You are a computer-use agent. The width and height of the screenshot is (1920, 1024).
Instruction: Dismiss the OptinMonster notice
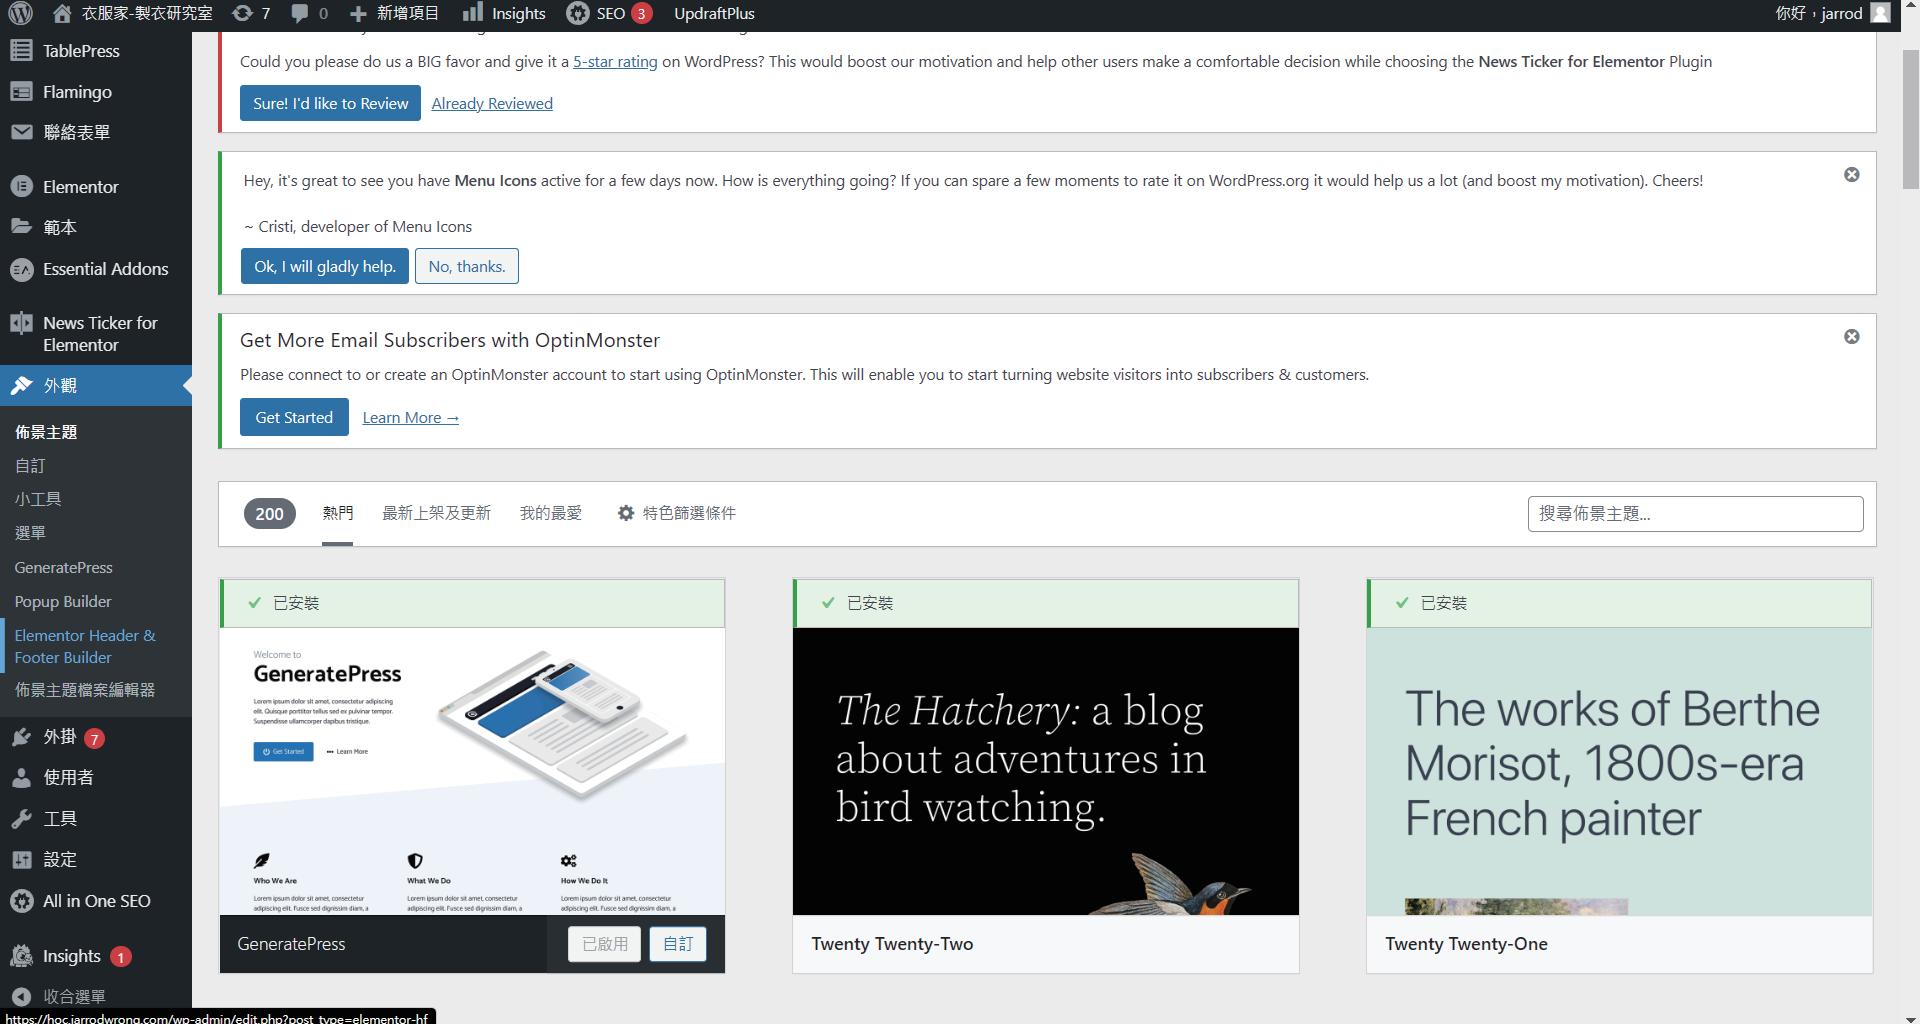pyautogui.click(x=1852, y=337)
